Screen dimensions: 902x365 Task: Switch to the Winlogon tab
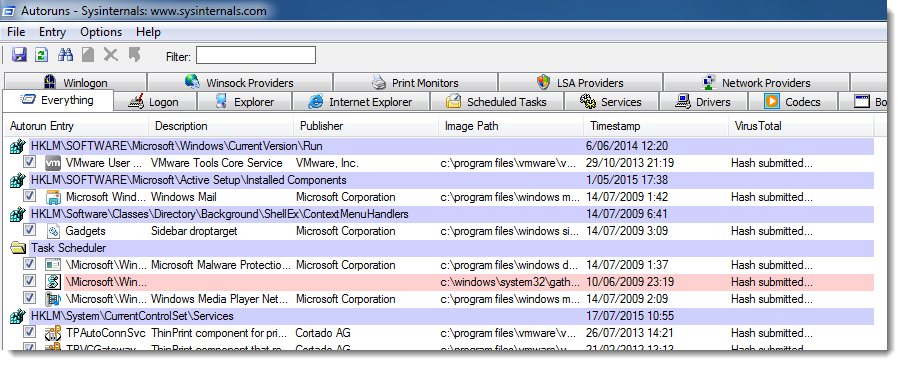point(75,82)
